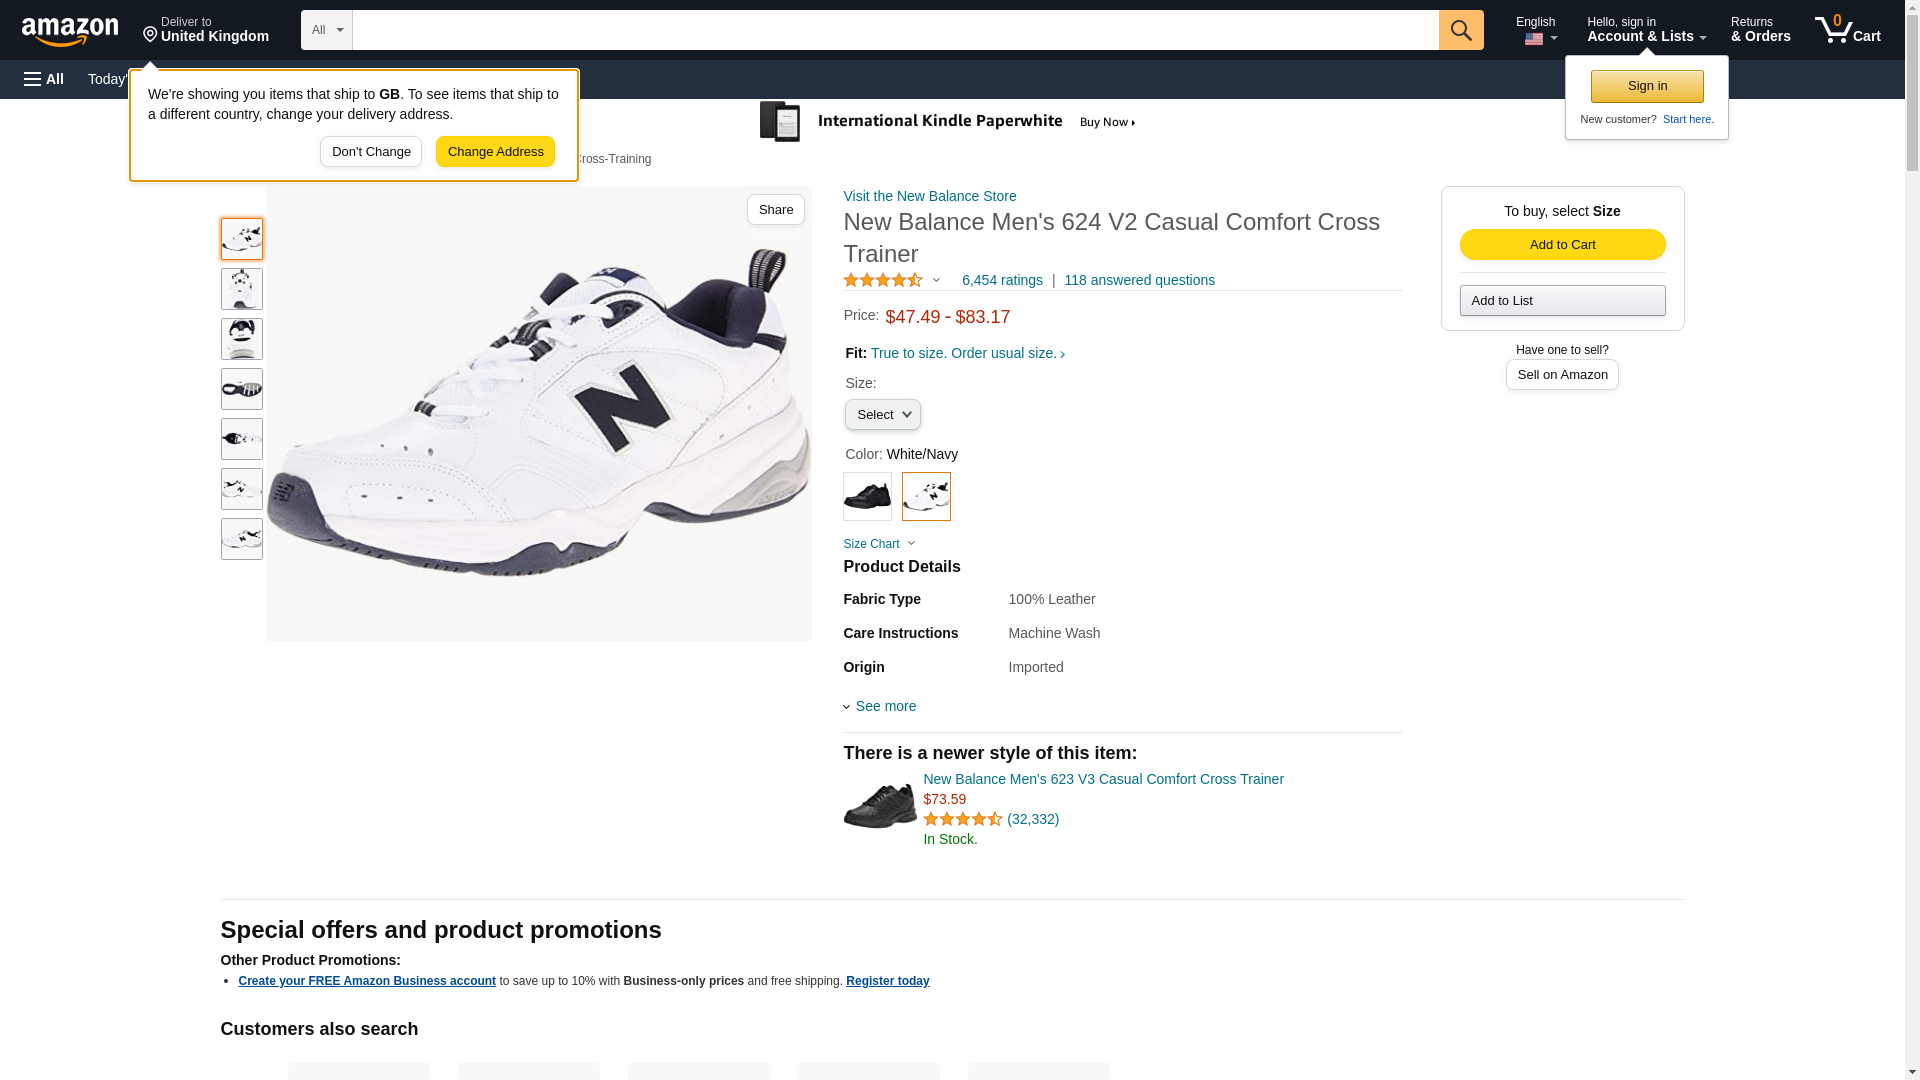The image size is (1920, 1080).
Task: Click the Deliver to United Kingdom location
Action: pyautogui.click(x=206, y=30)
